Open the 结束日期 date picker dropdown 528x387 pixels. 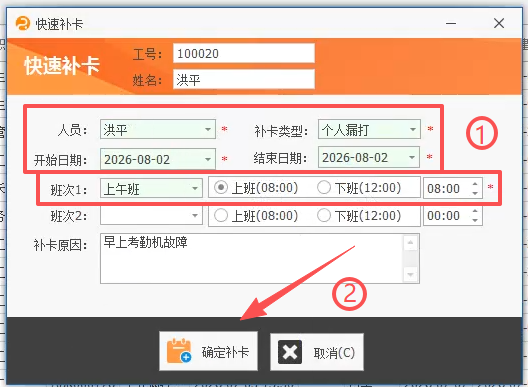[x=412, y=157]
